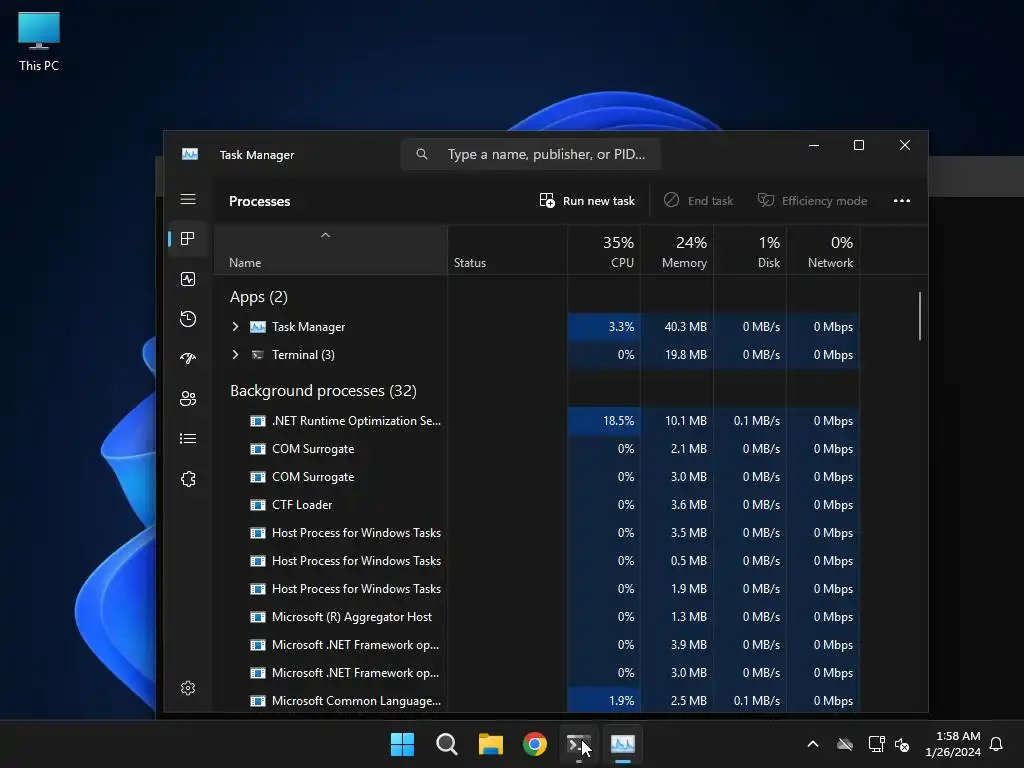The width and height of the screenshot is (1024, 768).
Task: Select Host Process row using 3.5 MB
Action: coord(537,533)
